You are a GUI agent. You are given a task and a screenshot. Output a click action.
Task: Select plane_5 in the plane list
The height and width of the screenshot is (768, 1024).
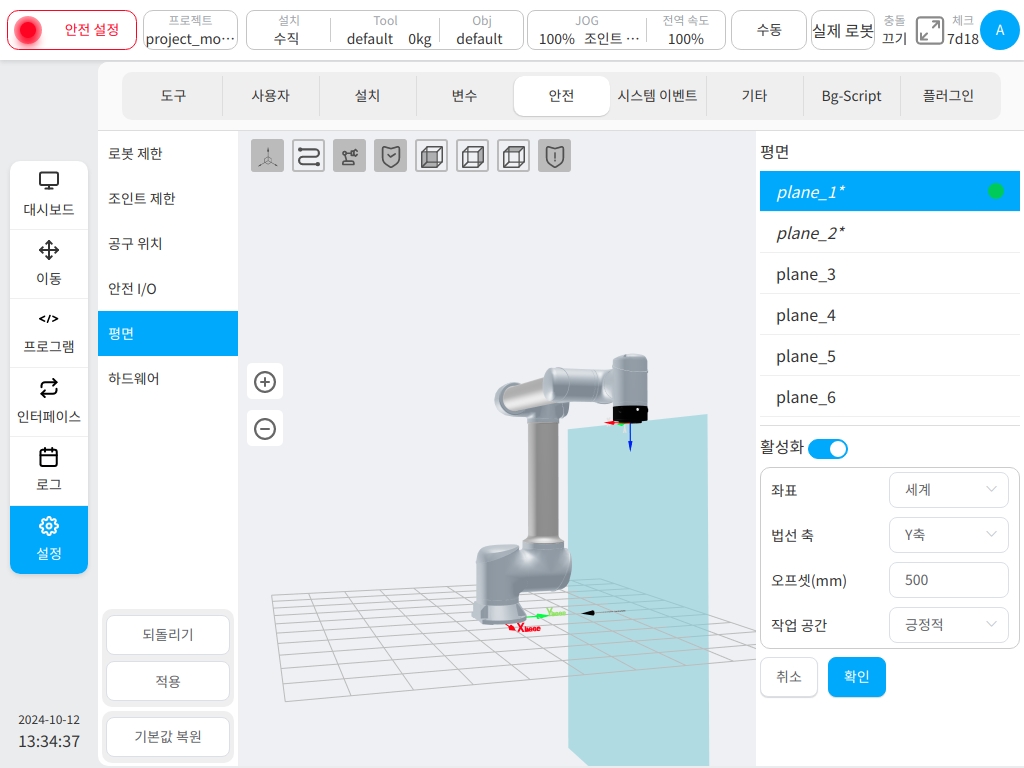(889, 356)
